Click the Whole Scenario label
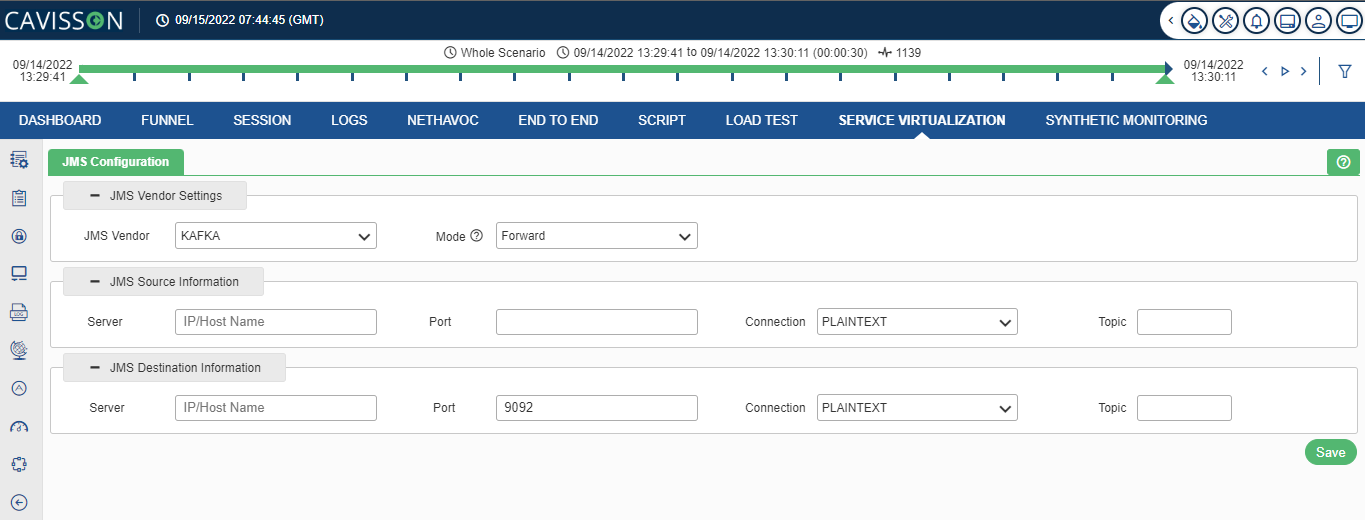1365x520 pixels. pyautogui.click(x=503, y=52)
